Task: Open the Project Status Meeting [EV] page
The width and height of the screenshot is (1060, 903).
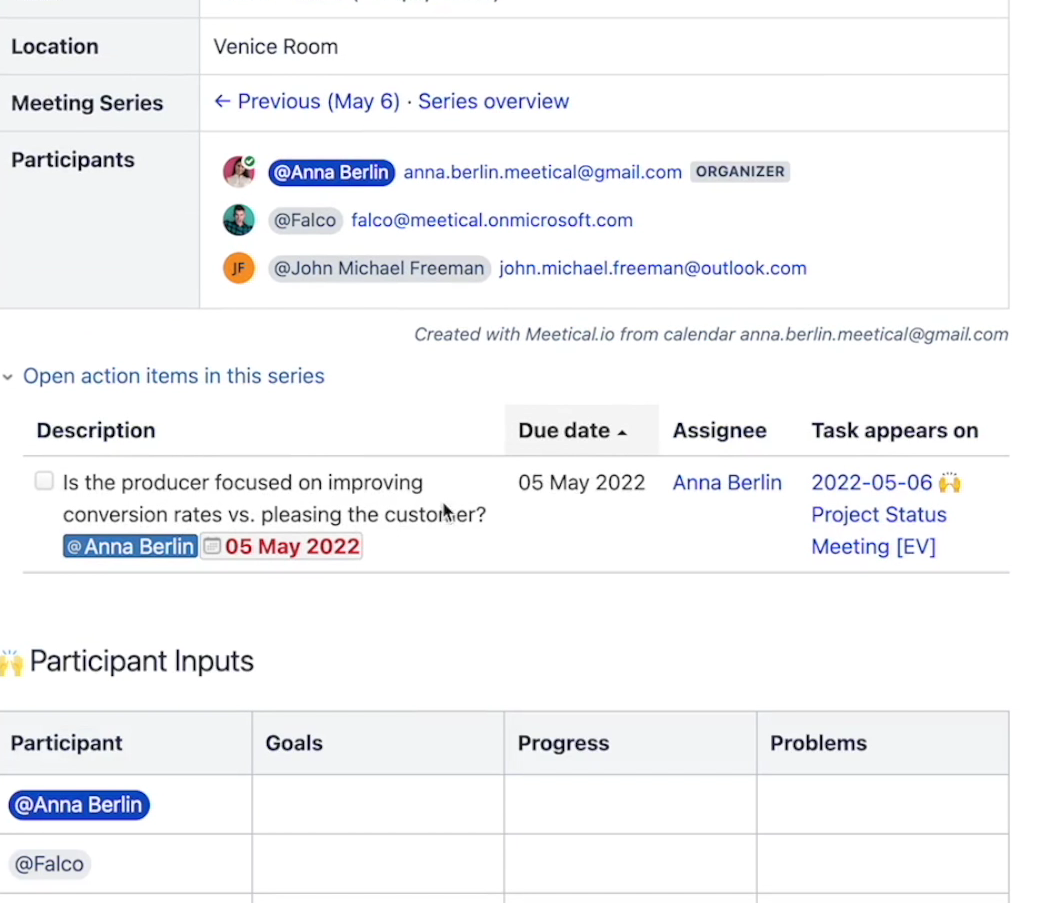Action: tap(879, 530)
